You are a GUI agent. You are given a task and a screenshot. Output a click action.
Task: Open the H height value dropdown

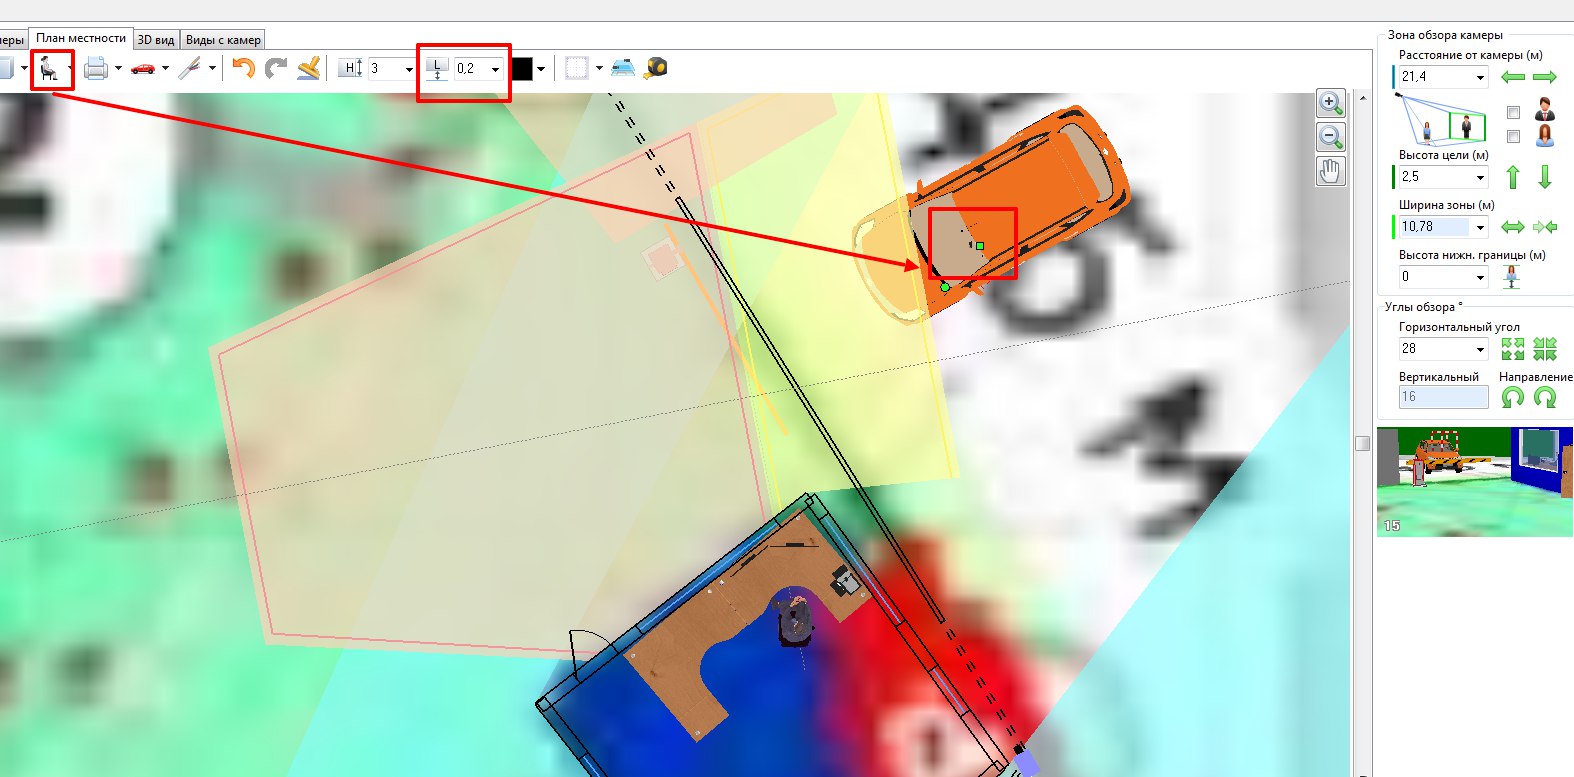click(408, 69)
